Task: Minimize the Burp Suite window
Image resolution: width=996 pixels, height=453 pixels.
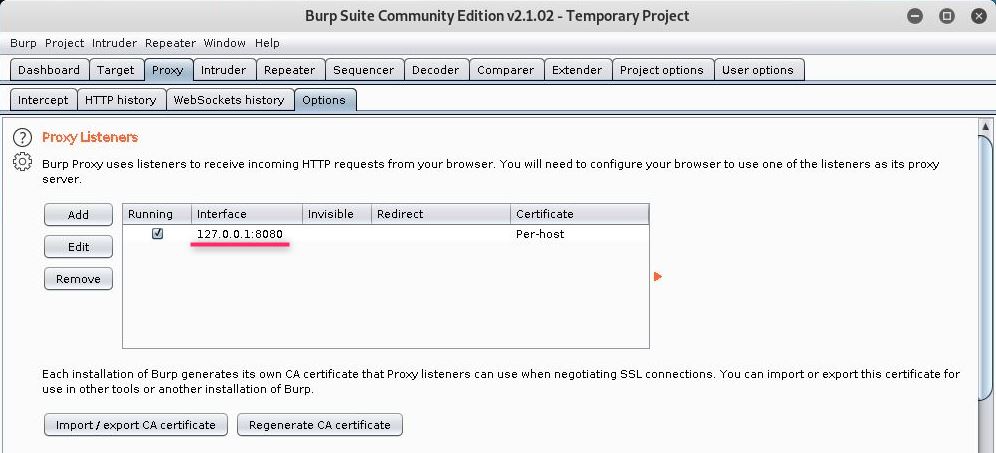Action: coord(915,17)
